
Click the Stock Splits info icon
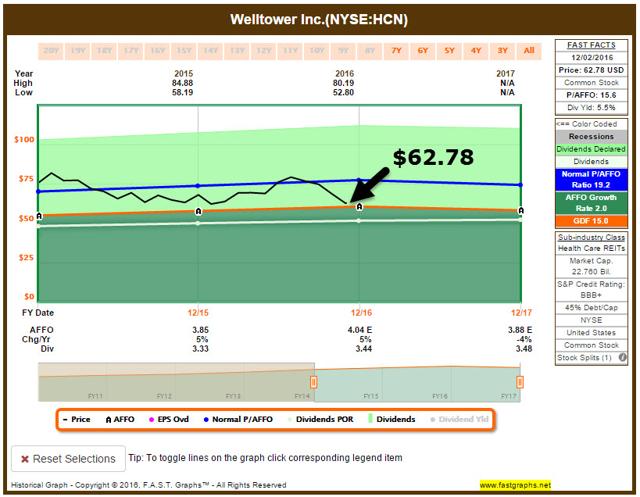point(622,357)
